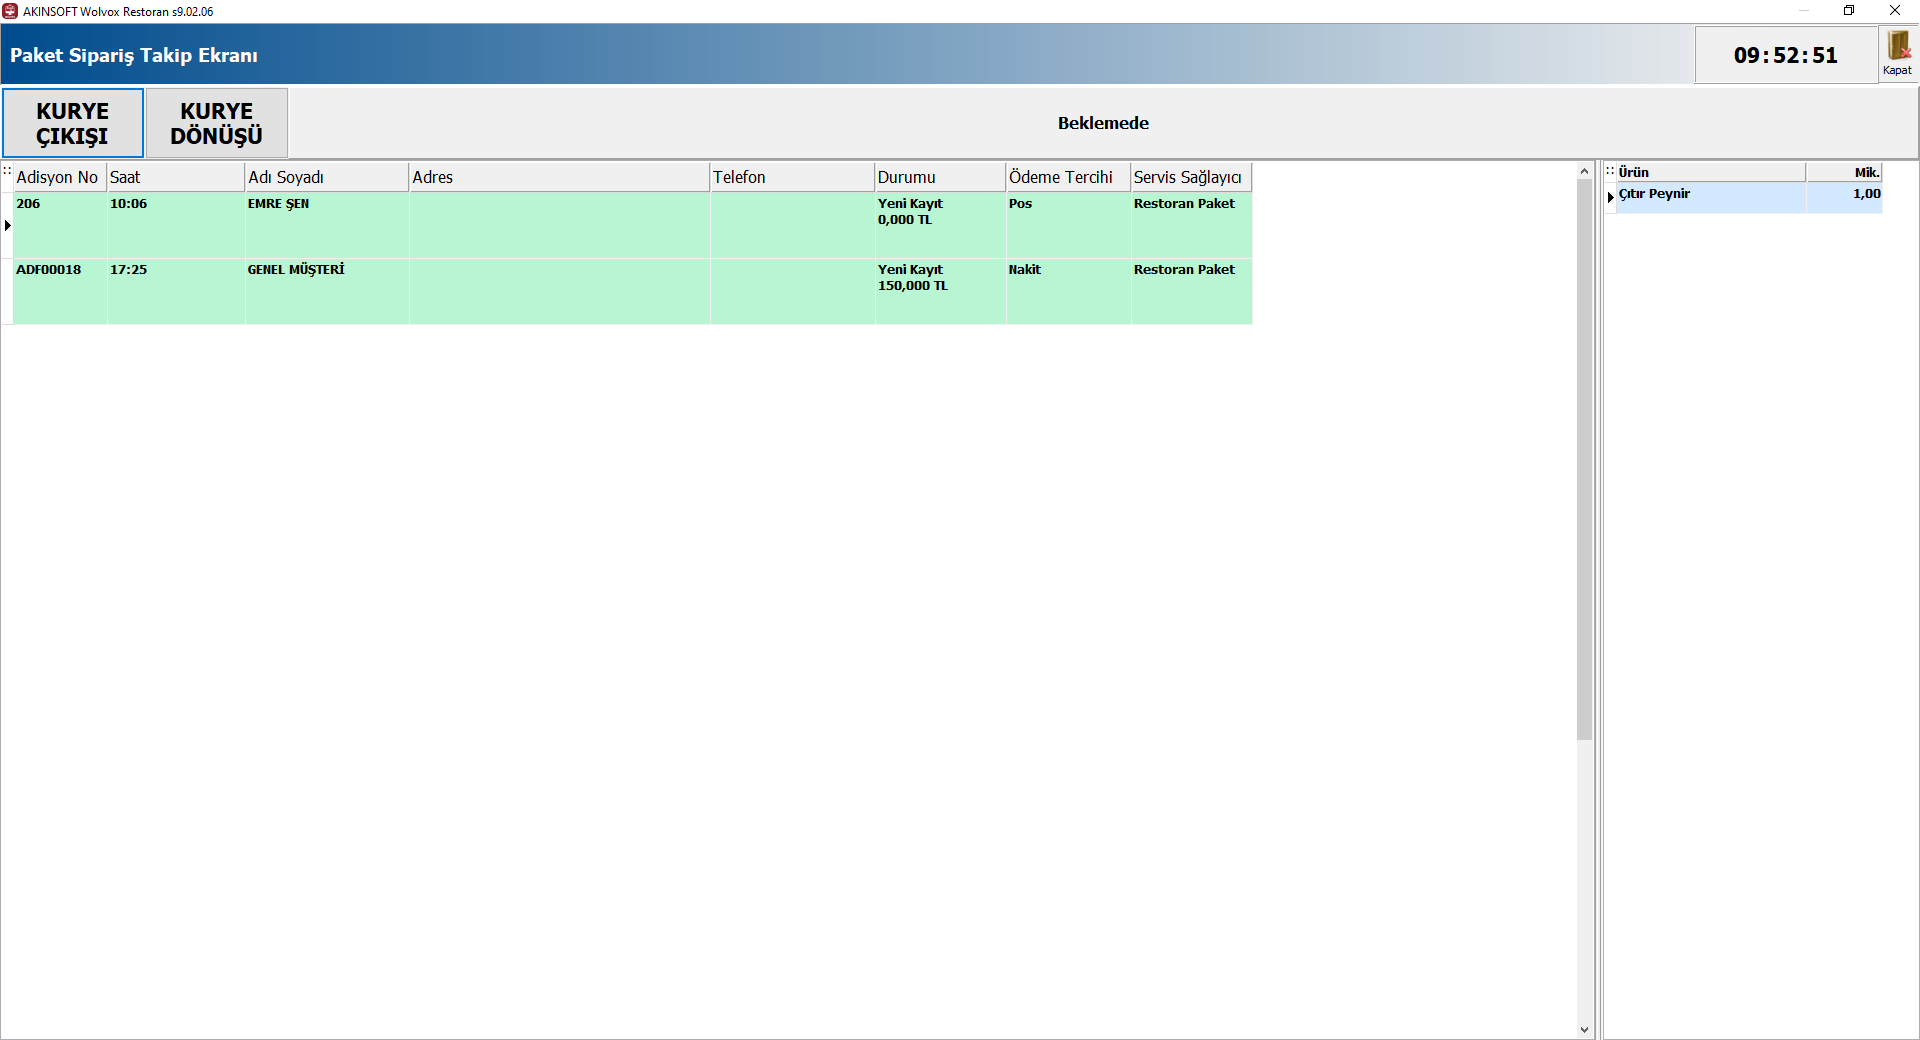Click the 09:52:51 clock display
The image size is (1920, 1040).
click(1786, 55)
